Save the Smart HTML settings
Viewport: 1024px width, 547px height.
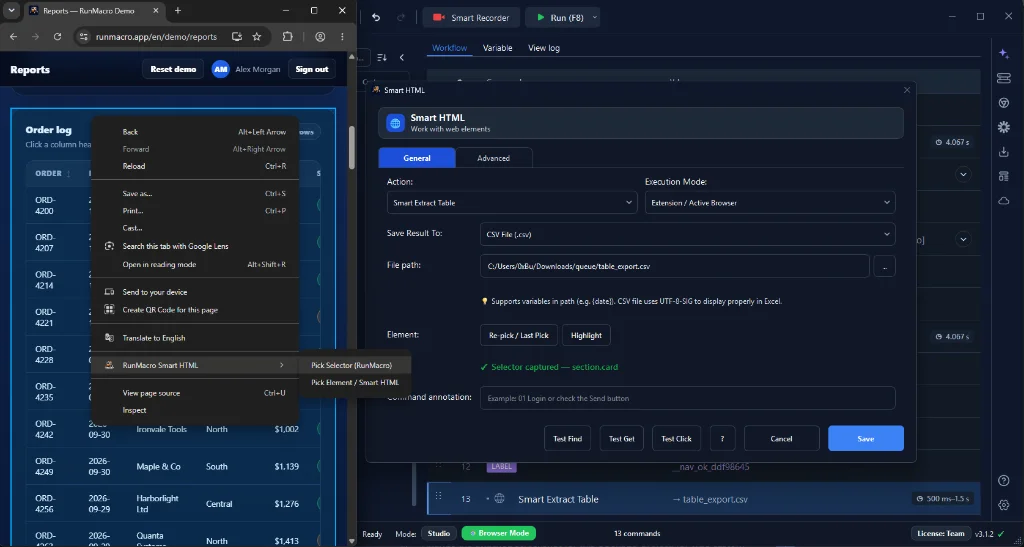(x=866, y=439)
